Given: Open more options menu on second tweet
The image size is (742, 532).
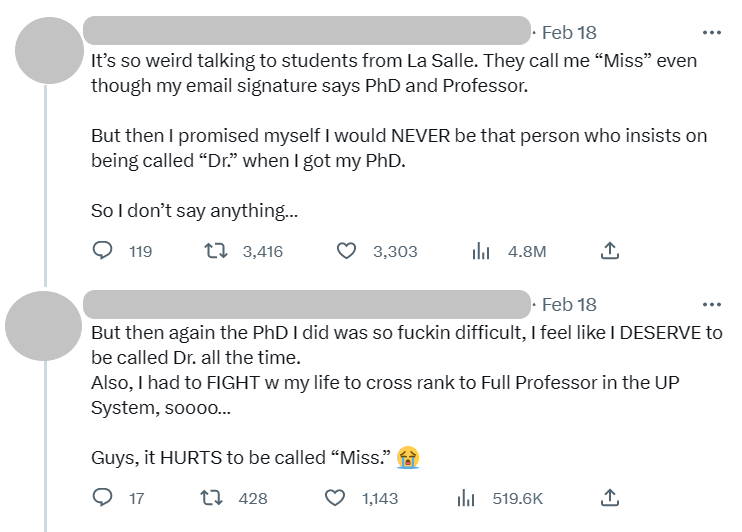Looking at the screenshot, I should (712, 304).
